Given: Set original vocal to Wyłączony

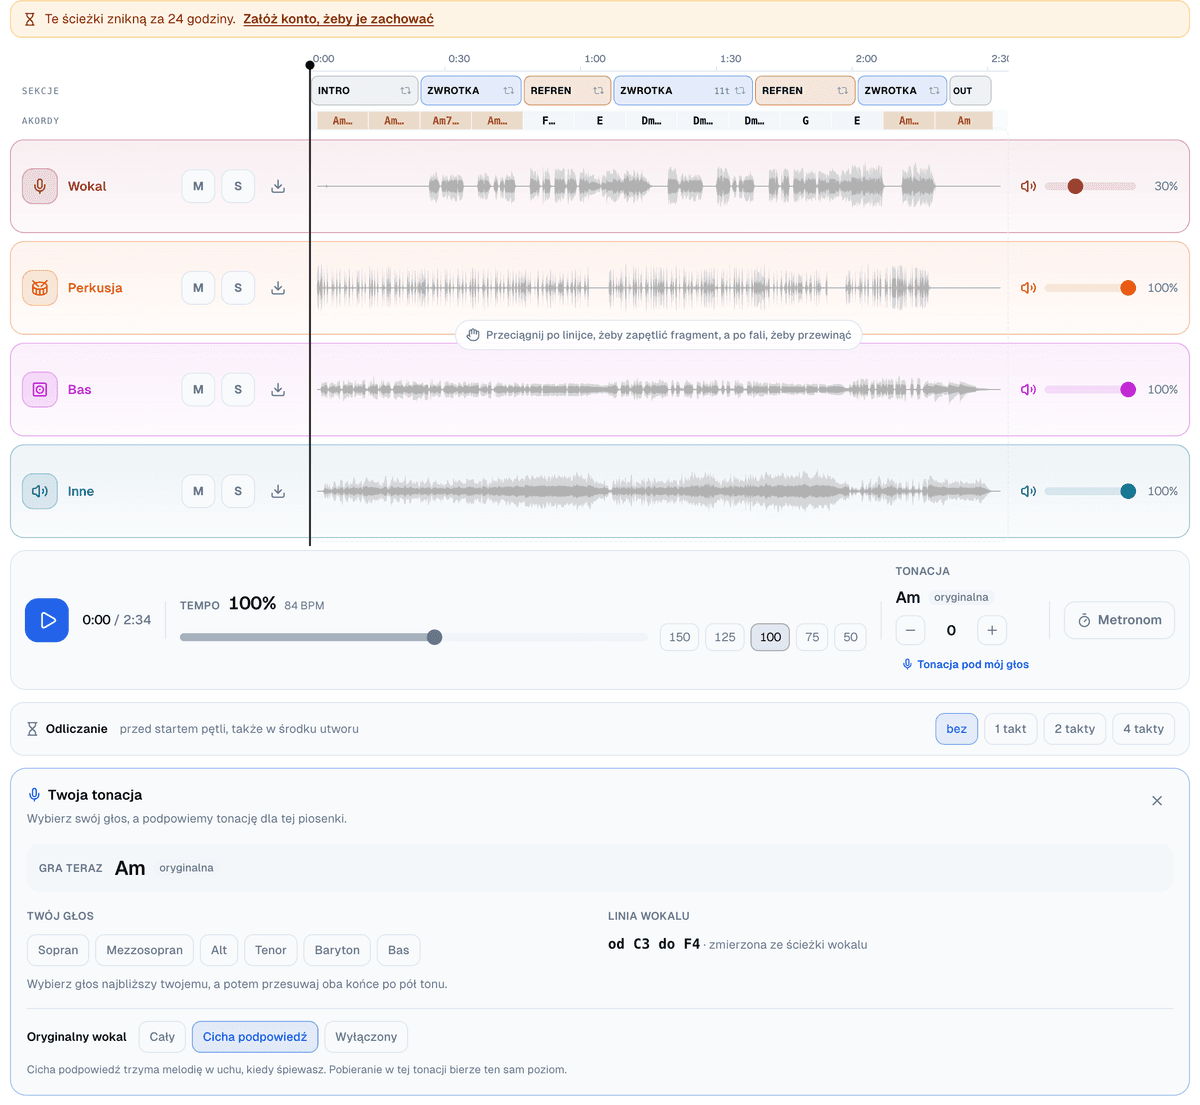Looking at the screenshot, I should 366,1037.
